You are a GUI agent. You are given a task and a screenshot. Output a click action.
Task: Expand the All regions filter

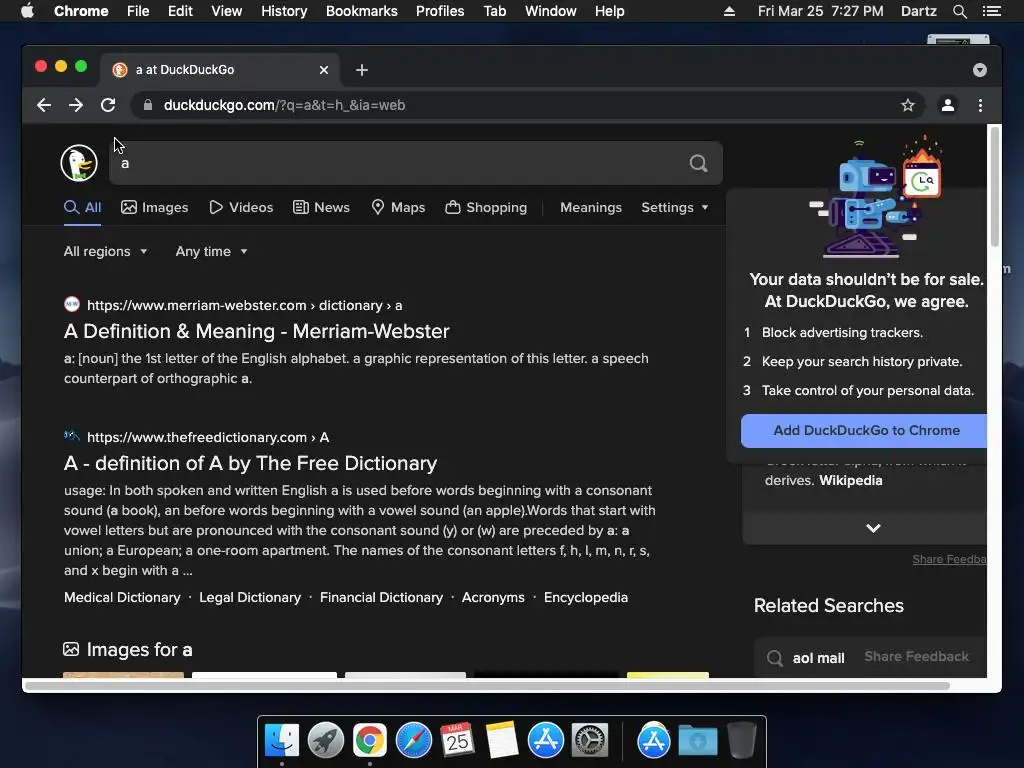point(105,251)
